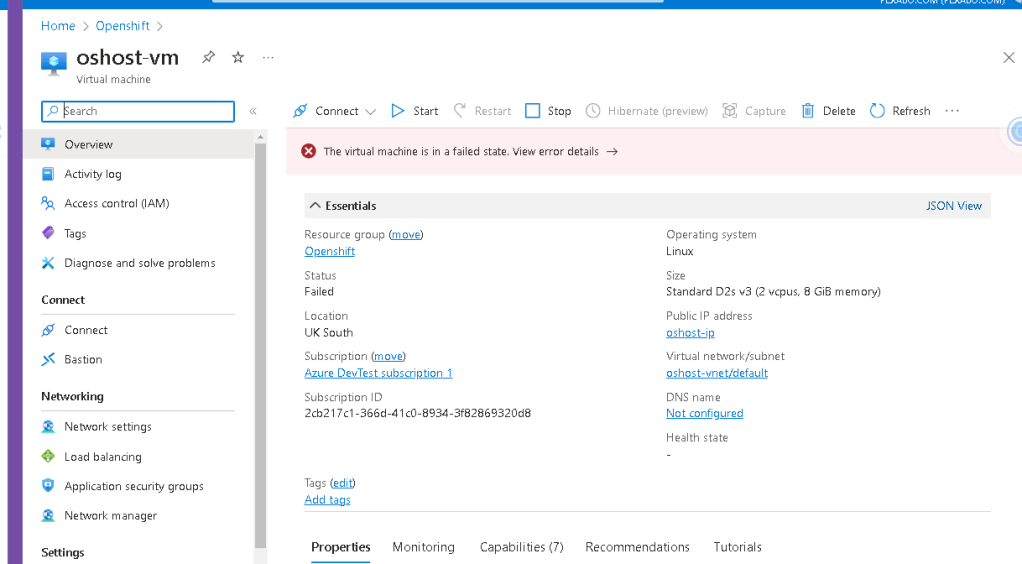Delete the virtual machine
The width and height of the screenshot is (1022, 564).
click(828, 111)
